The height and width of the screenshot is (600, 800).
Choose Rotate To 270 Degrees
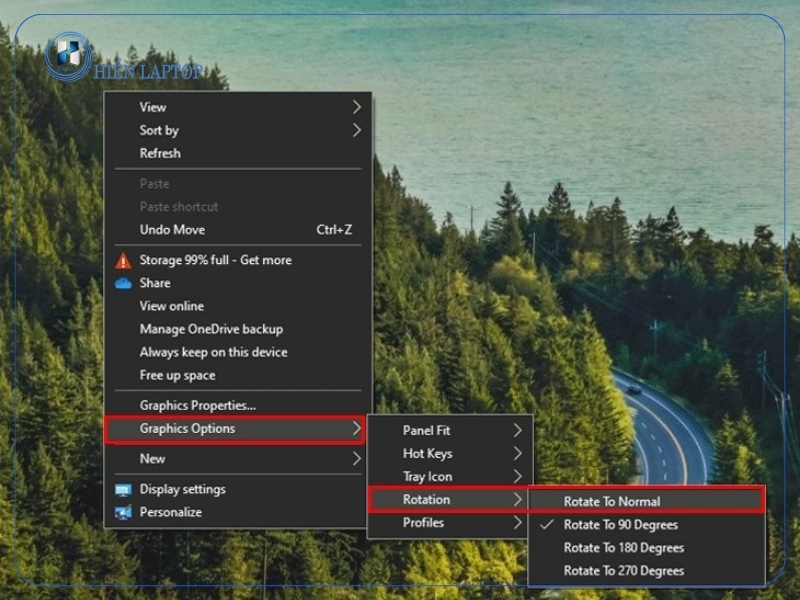(646, 570)
